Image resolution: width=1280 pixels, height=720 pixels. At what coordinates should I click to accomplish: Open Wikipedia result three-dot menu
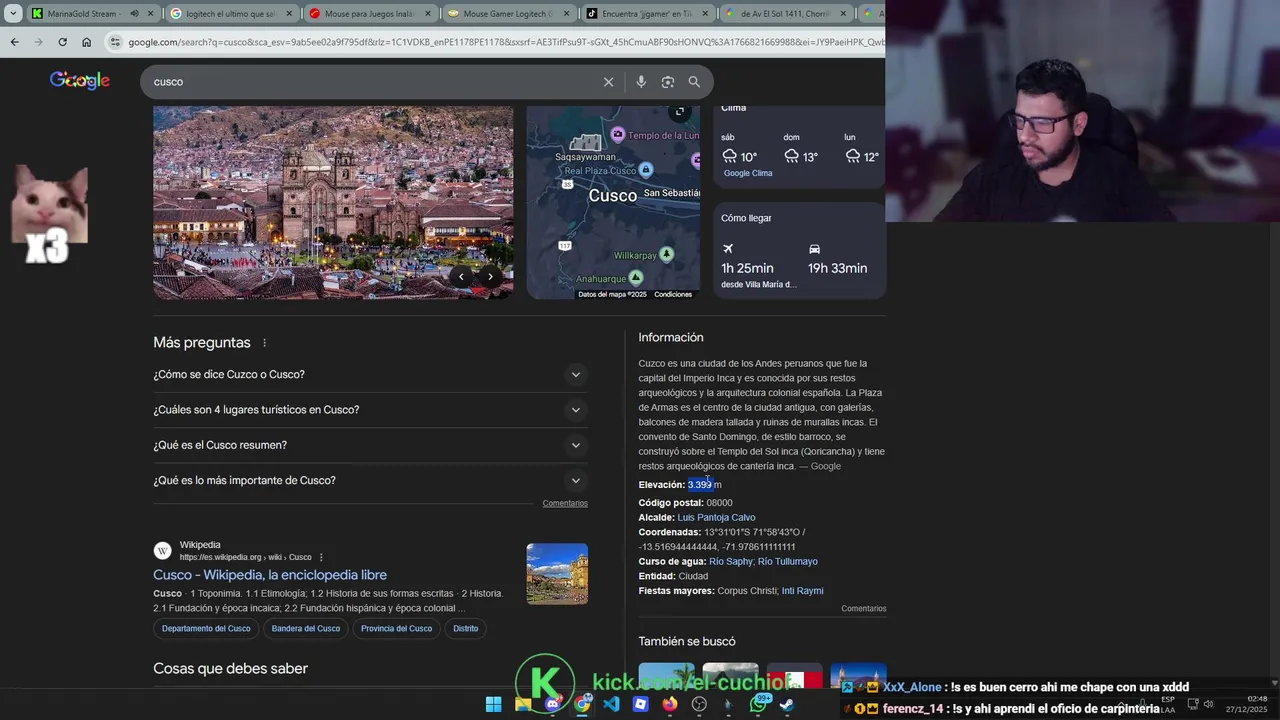(321, 557)
